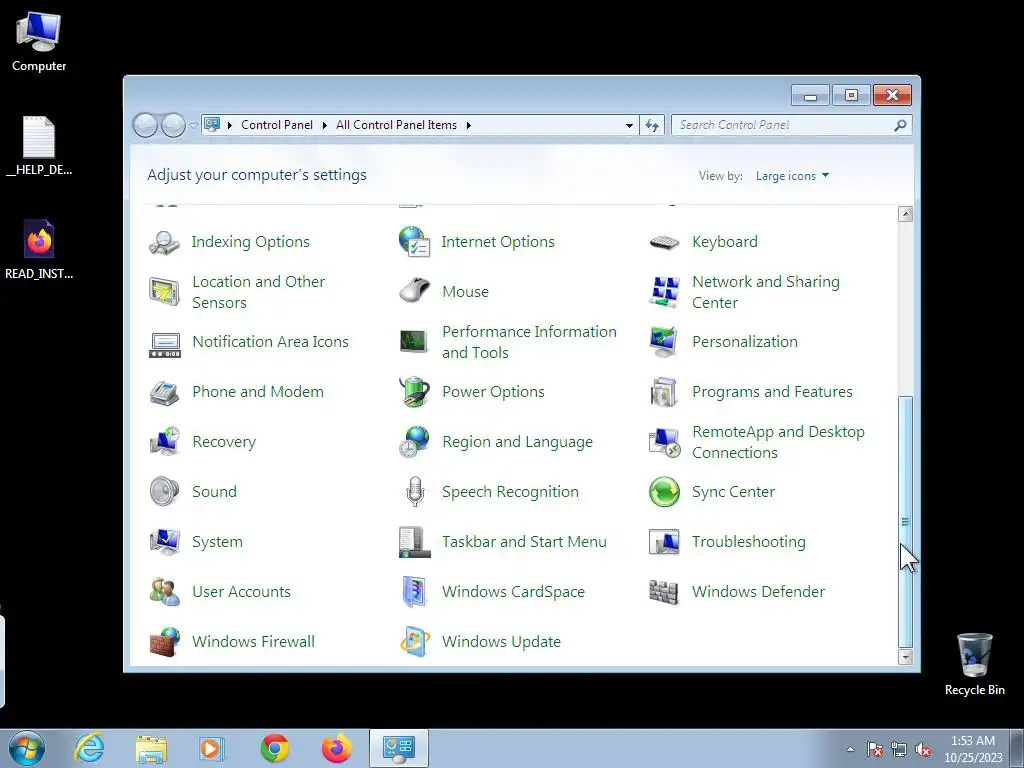Image resolution: width=1024 pixels, height=768 pixels.
Task: Click the Action Center flag tray icon
Action: tap(875, 749)
